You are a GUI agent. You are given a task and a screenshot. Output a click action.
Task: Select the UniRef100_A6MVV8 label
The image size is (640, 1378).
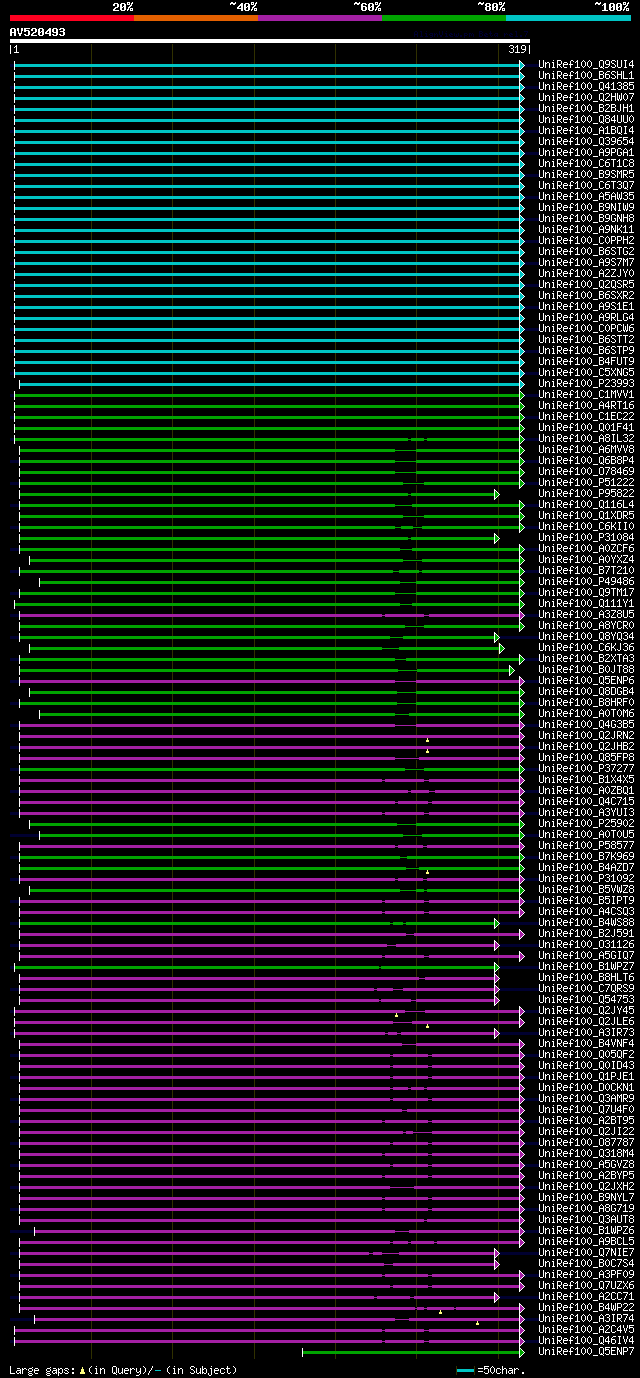pyautogui.click(x=586, y=450)
